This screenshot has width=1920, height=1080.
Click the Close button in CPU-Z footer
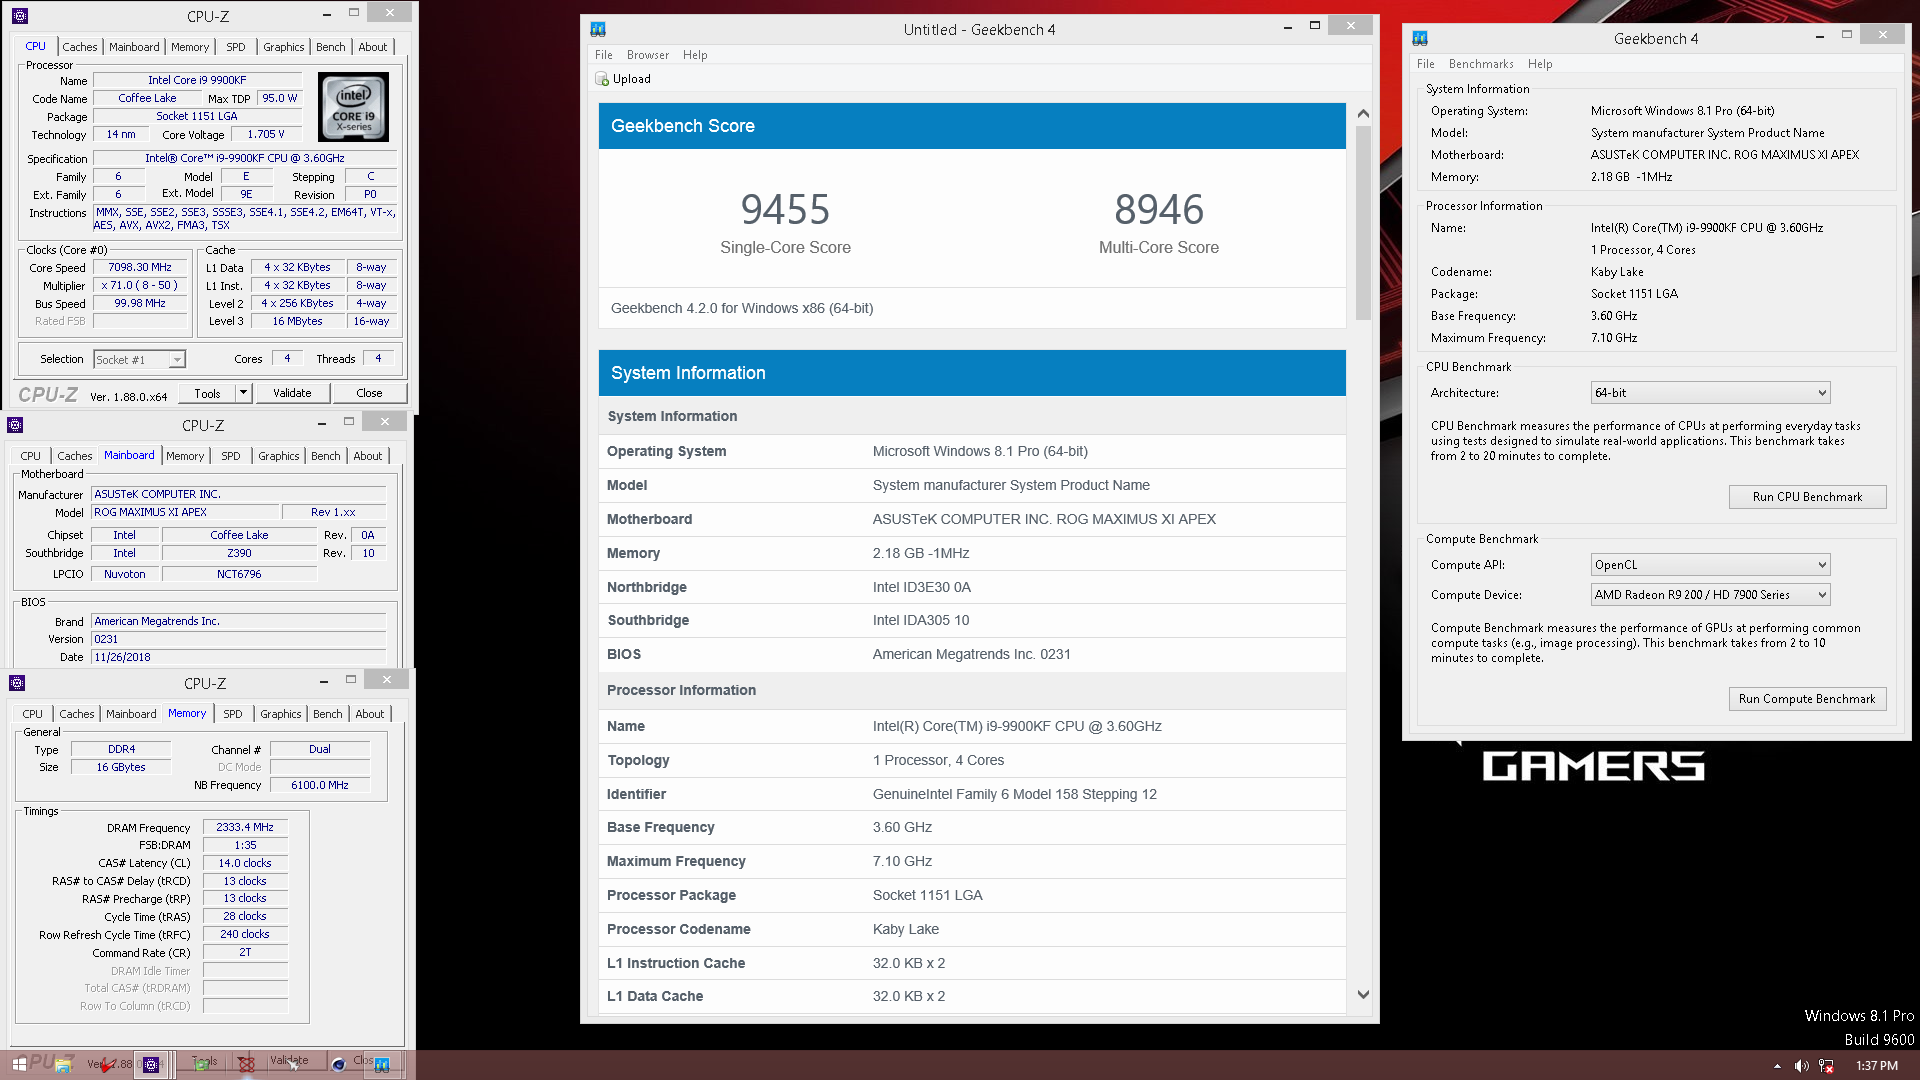pyautogui.click(x=369, y=393)
